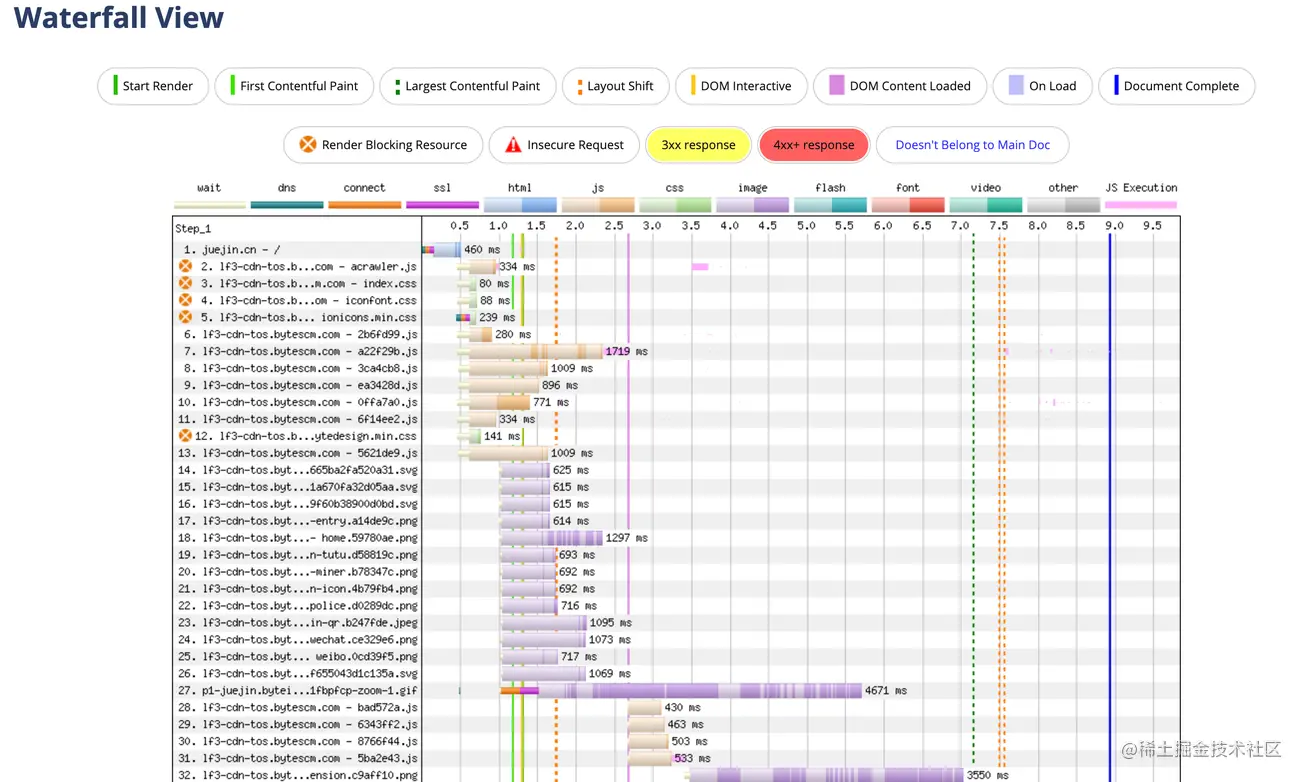The width and height of the screenshot is (1304, 782).
Task: Click the JS Execution color key bar
Action: coord(1141,205)
